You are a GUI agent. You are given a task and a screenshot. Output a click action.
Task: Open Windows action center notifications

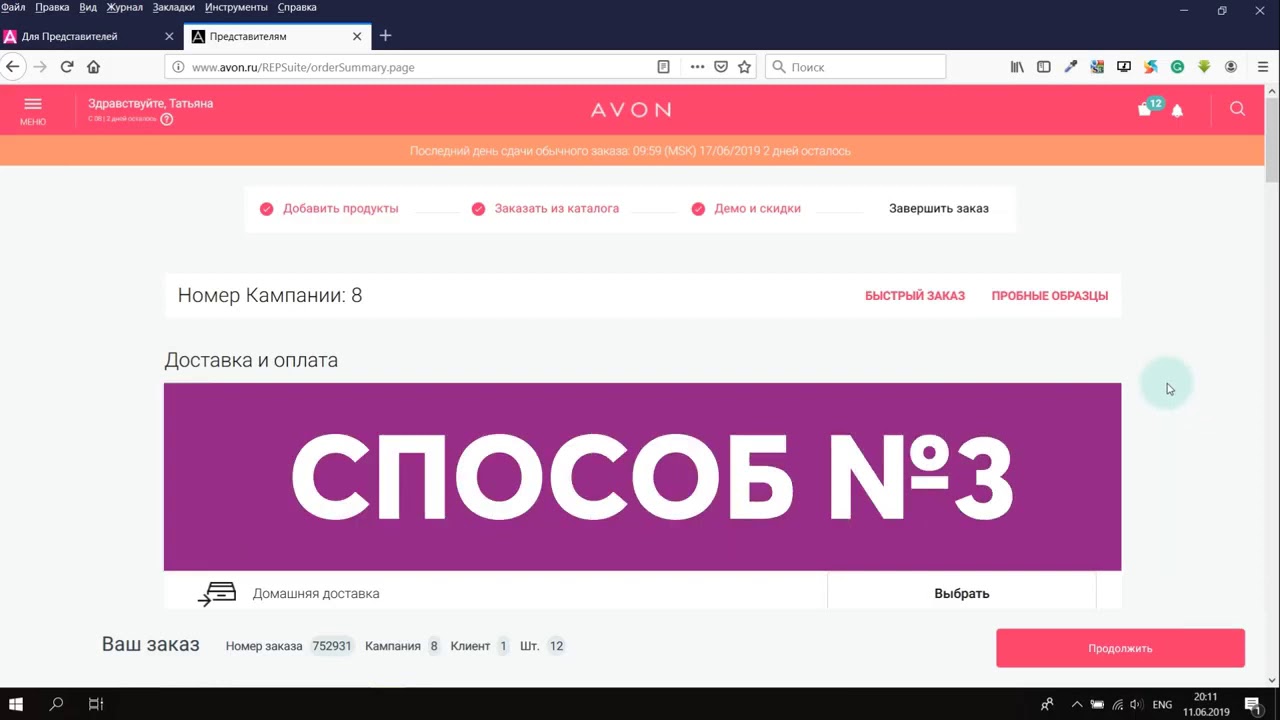[x=1252, y=704]
